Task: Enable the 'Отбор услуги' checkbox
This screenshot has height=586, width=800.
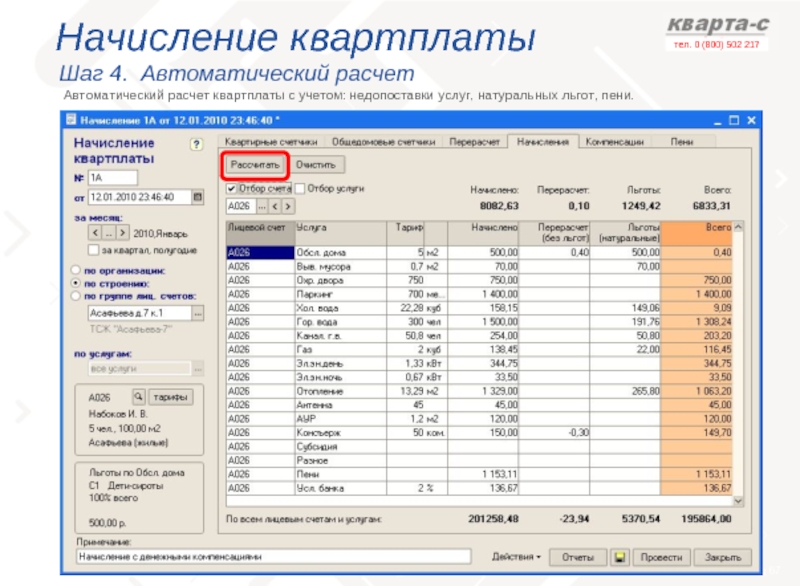Action: click(x=300, y=188)
